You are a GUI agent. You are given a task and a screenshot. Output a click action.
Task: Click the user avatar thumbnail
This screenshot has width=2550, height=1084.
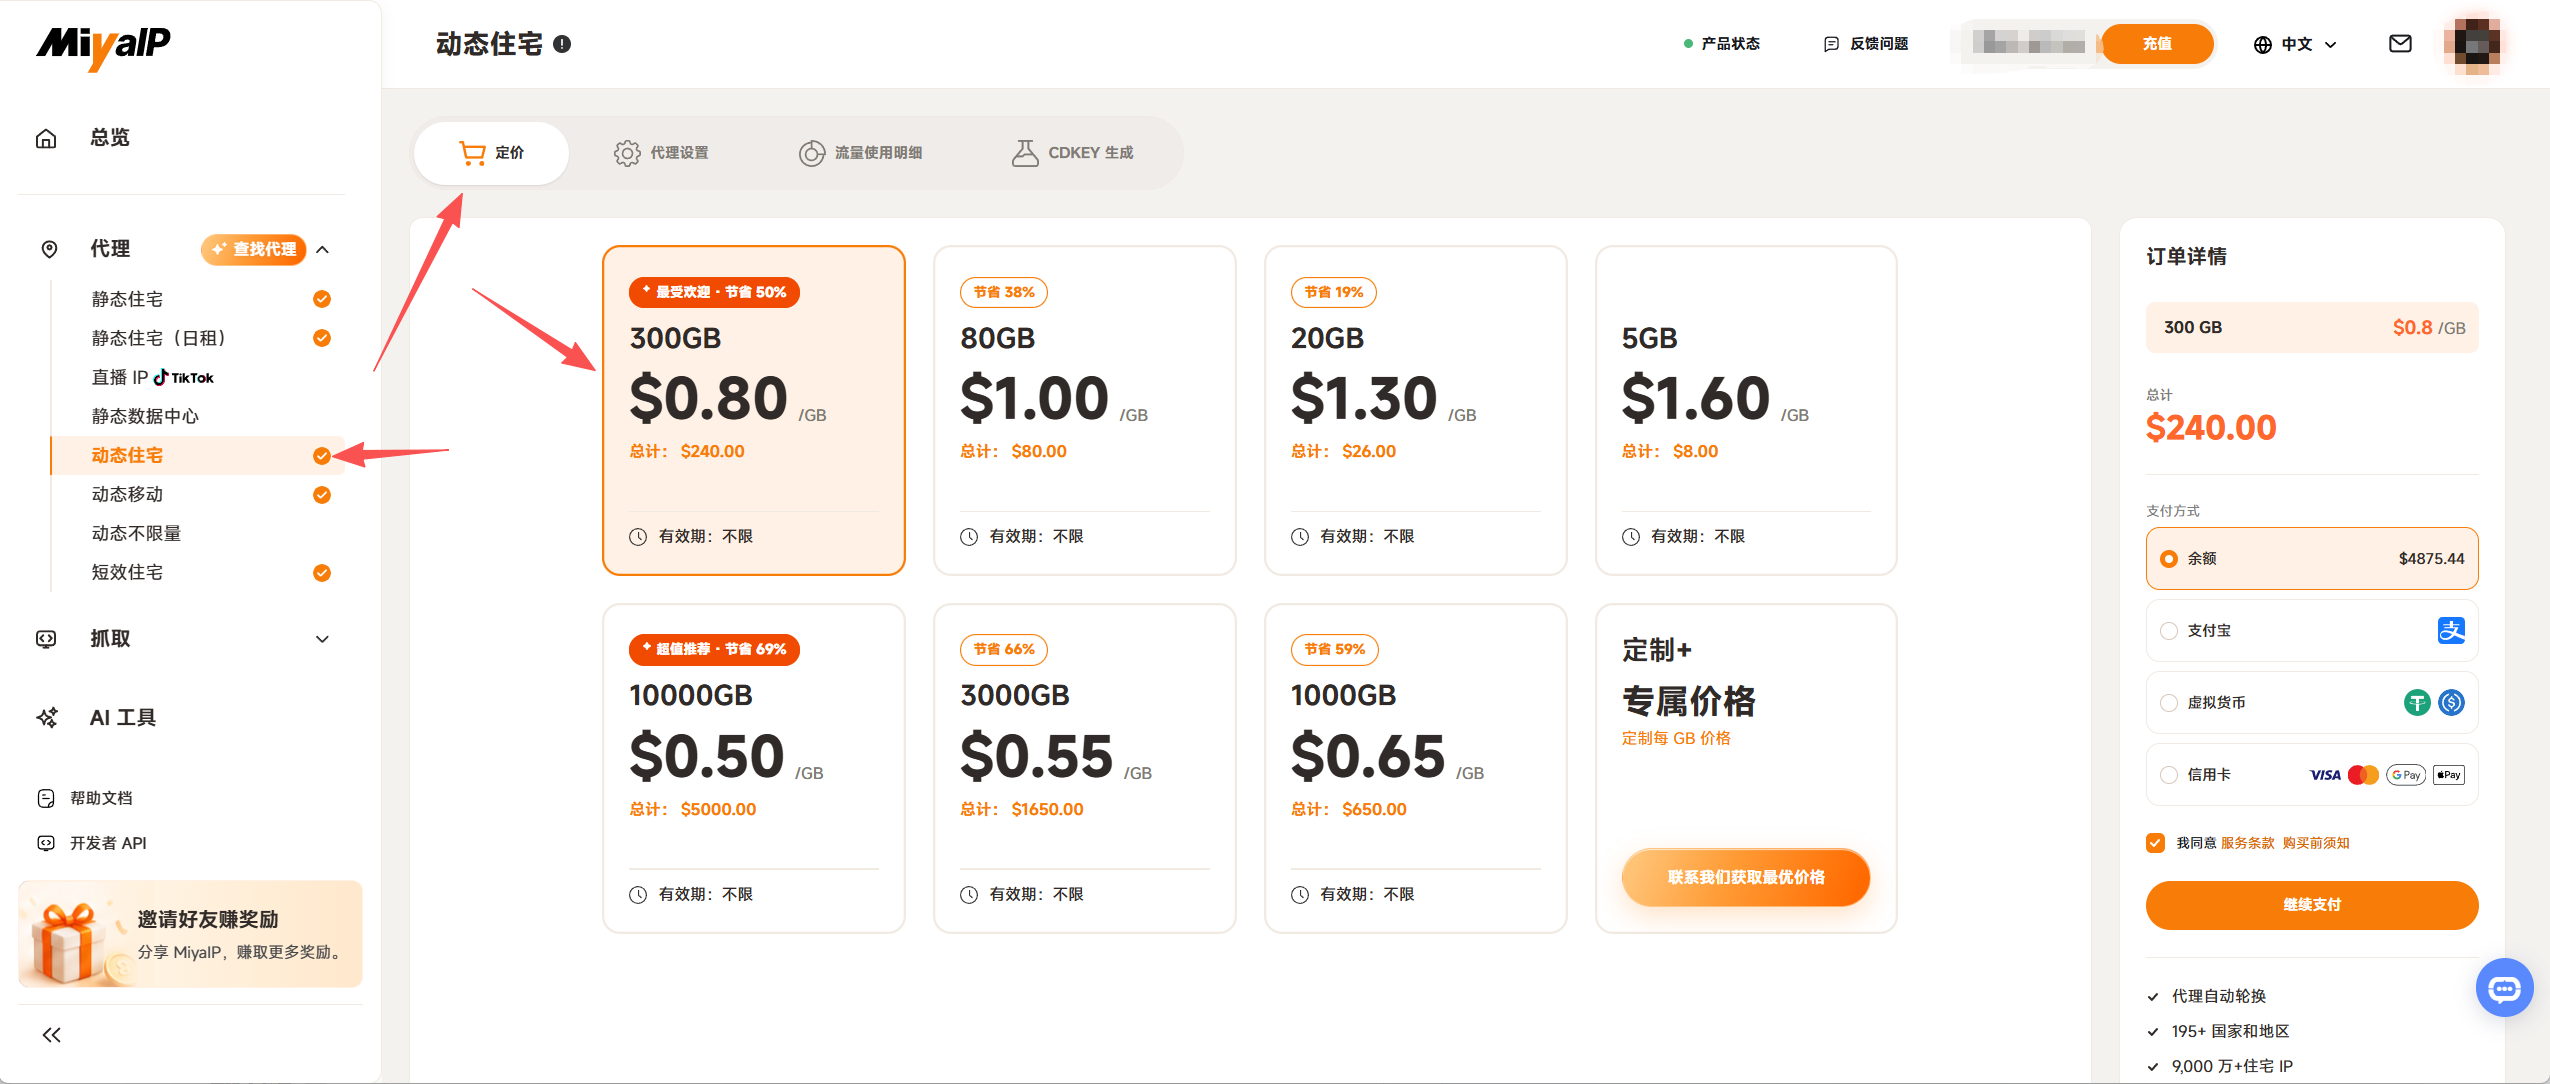(x=2472, y=44)
